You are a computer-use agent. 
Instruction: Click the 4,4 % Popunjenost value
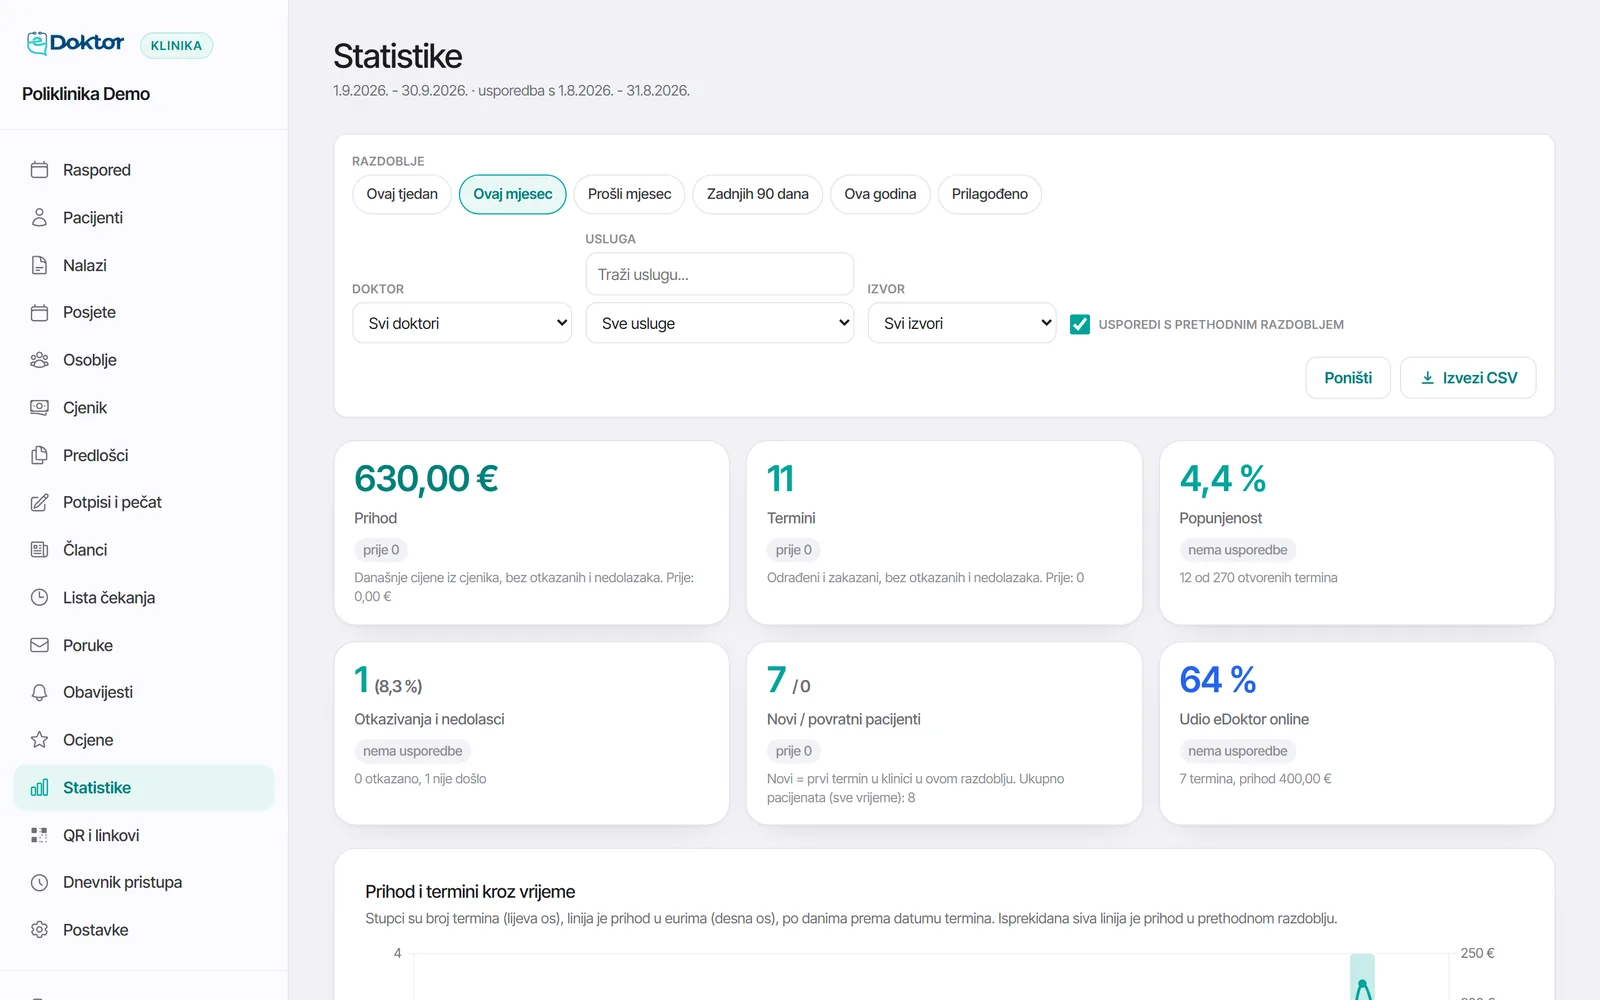(1223, 479)
